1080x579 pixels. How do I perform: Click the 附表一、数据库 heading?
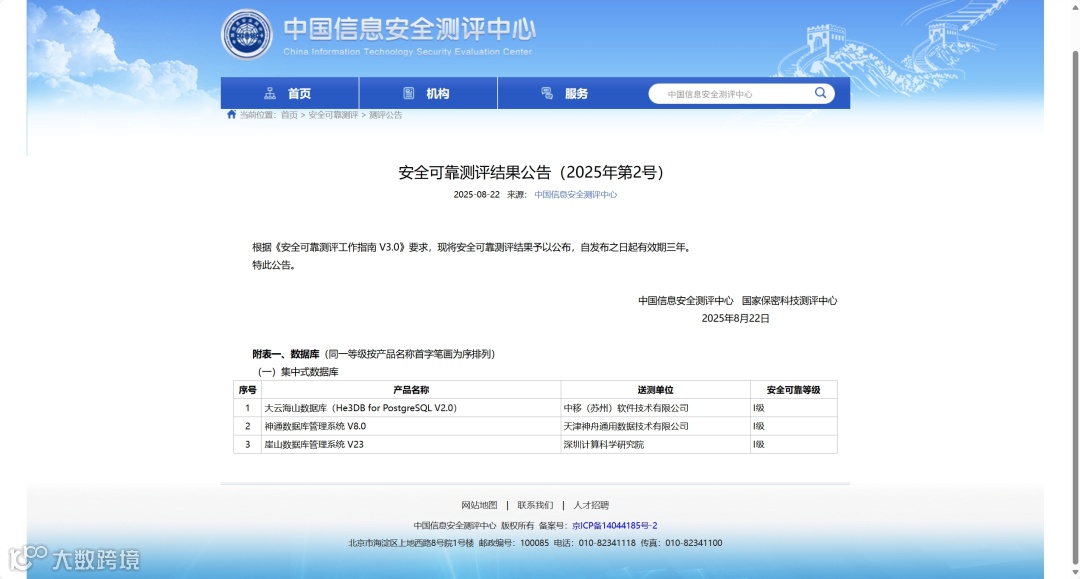pyautogui.click(x=286, y=354)
